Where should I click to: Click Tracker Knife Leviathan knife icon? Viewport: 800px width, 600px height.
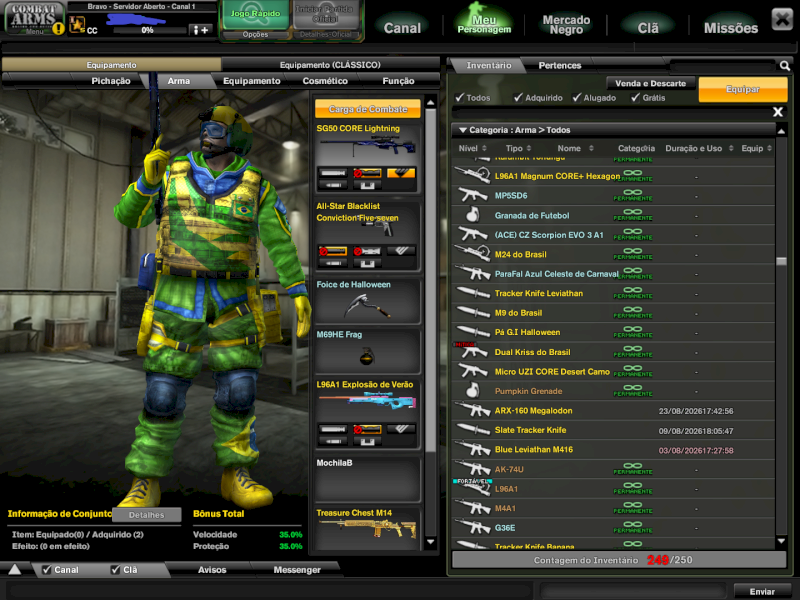click(473, 293)
